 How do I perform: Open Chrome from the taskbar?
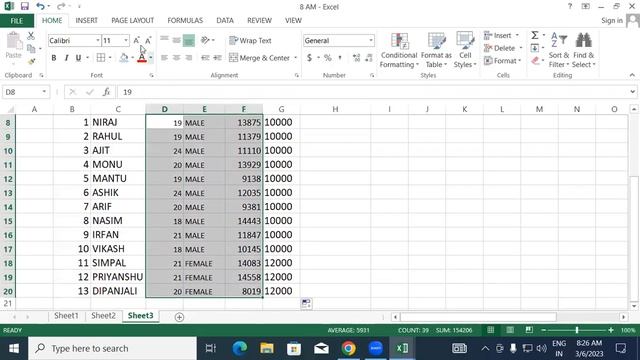point(349,348)
